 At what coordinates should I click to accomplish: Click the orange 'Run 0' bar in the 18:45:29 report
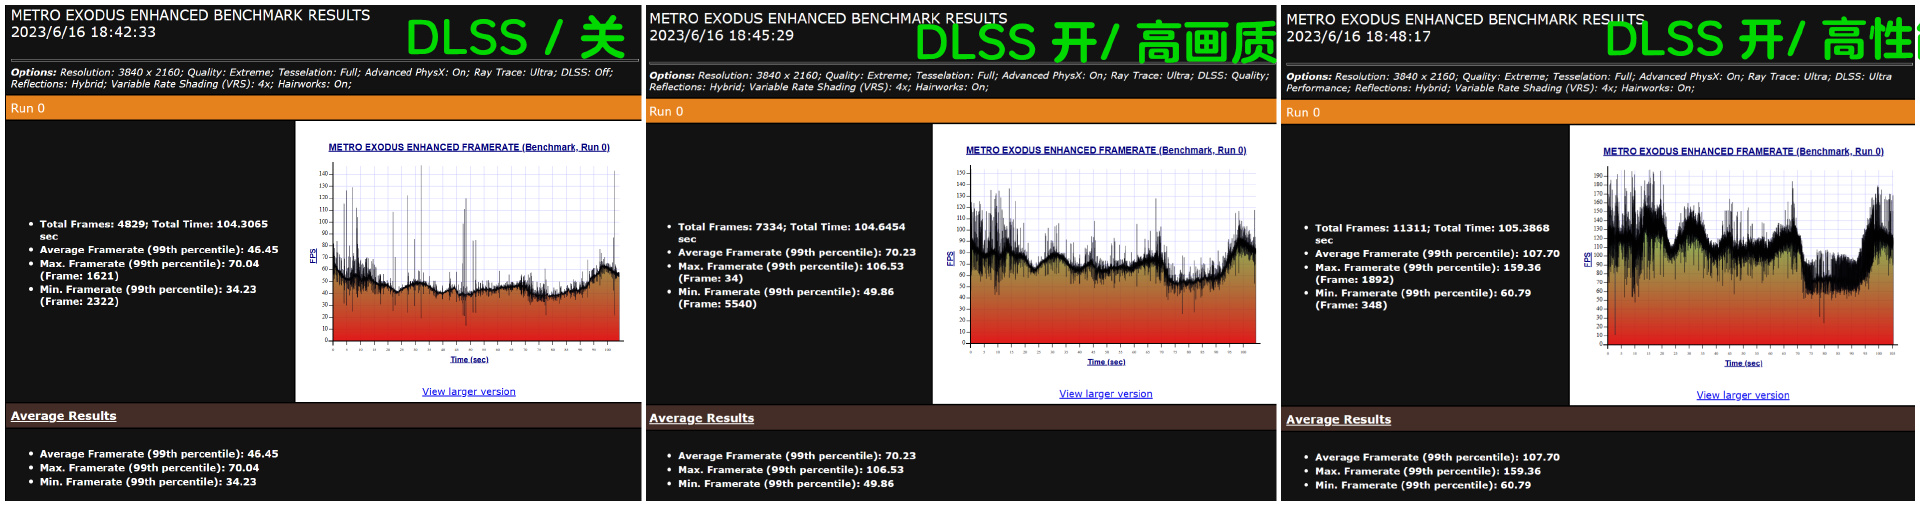click(x=961, y=111)
